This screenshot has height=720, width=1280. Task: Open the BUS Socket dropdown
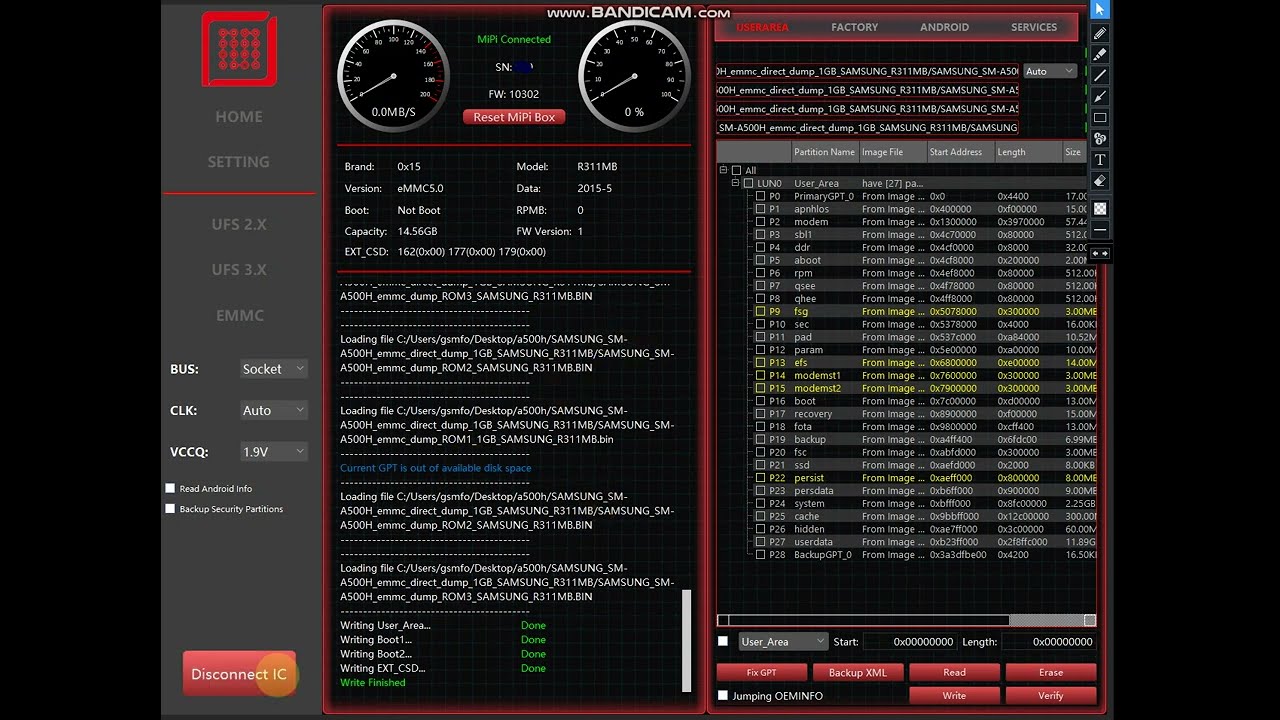(x=273, y=369)
